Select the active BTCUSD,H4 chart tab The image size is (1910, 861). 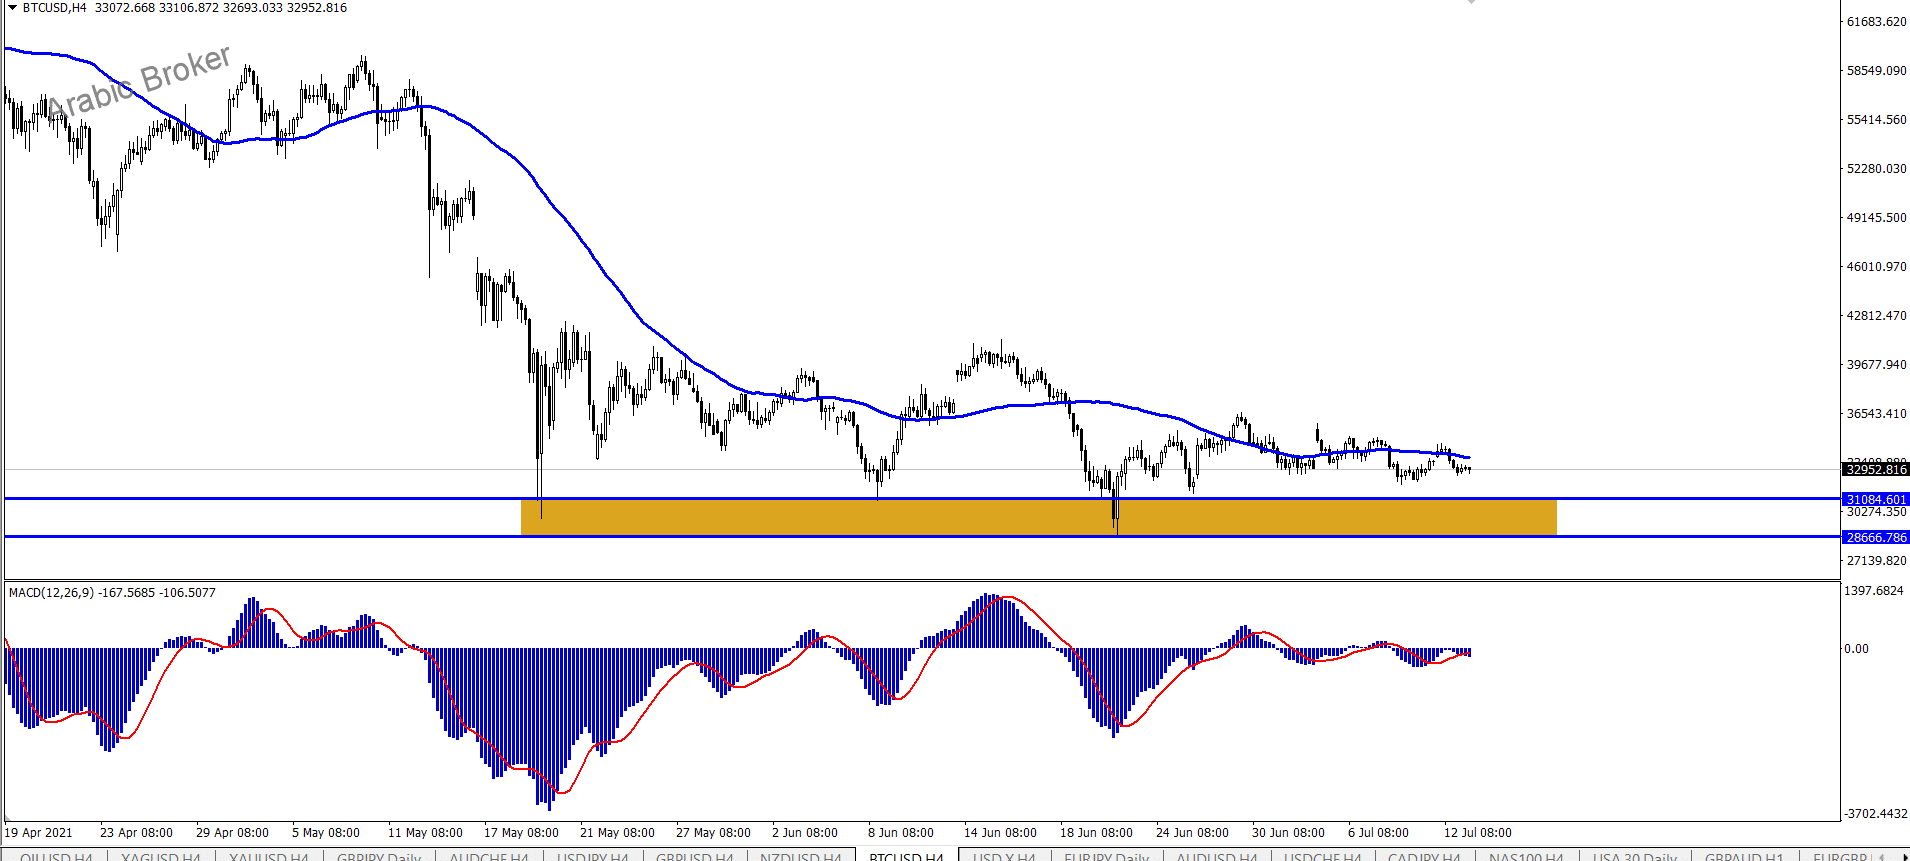pyautogui.click(x=906, y=856)
